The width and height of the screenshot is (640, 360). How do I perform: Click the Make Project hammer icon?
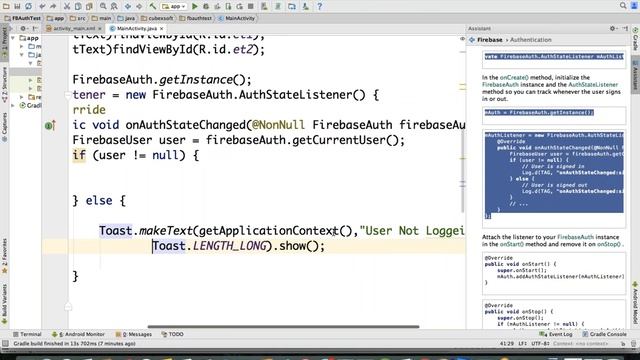click(x=153, y=6)
